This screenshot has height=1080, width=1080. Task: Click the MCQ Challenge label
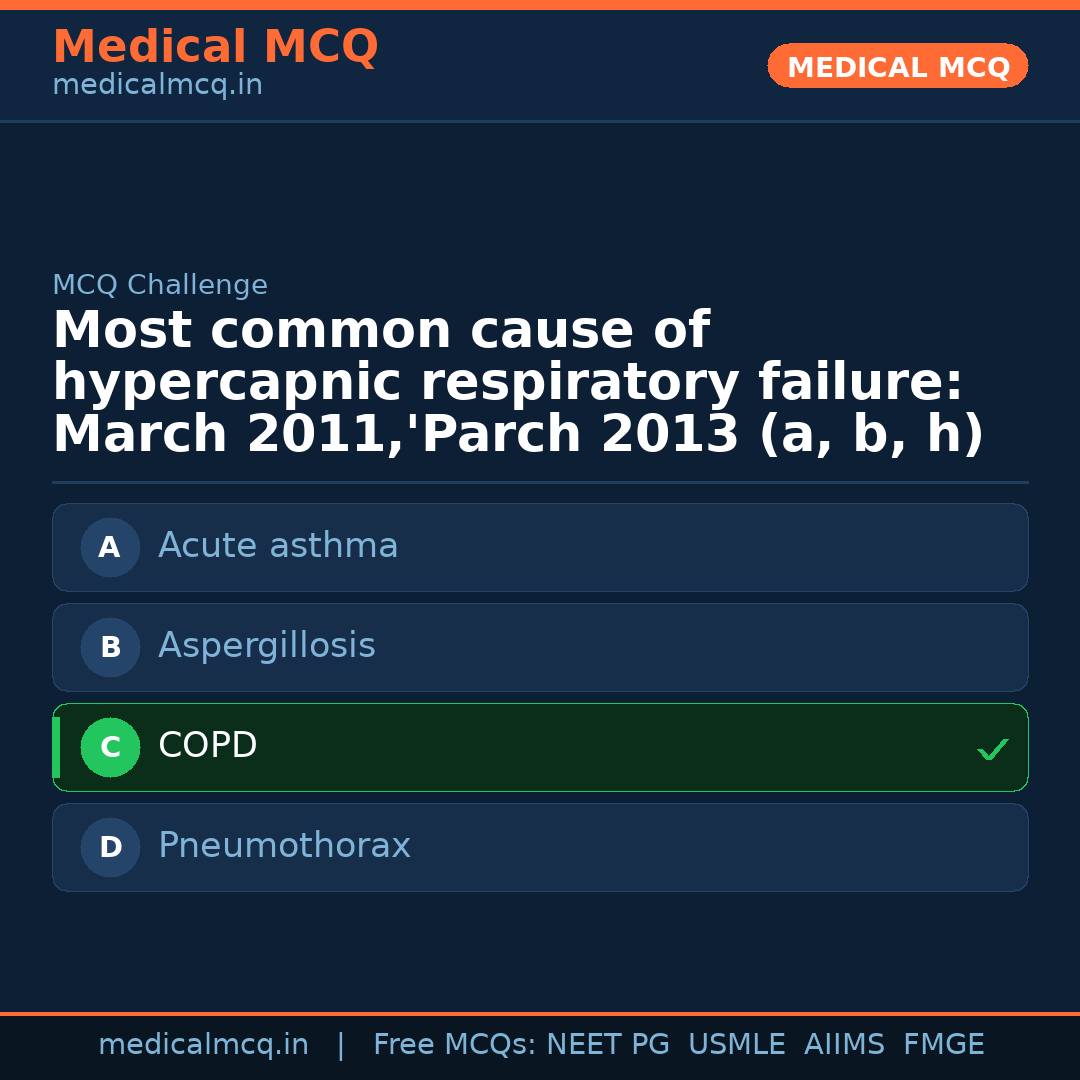[x=160, y=285]
